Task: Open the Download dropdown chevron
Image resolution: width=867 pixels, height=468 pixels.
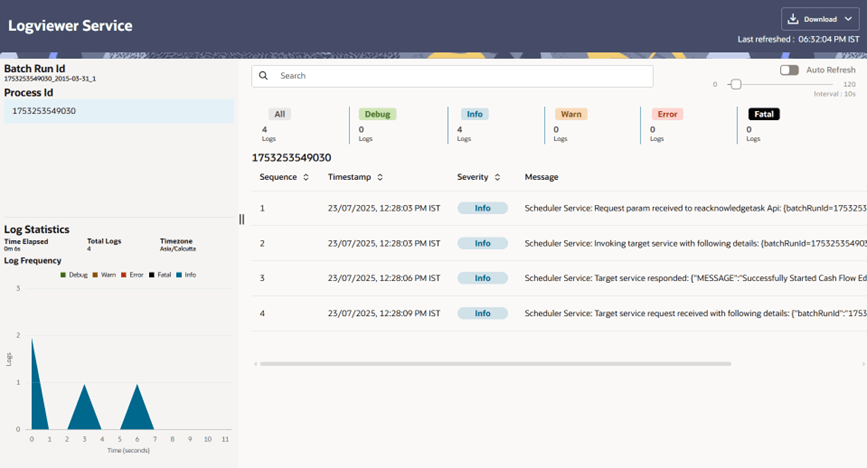Action: (x=848, y=19)
